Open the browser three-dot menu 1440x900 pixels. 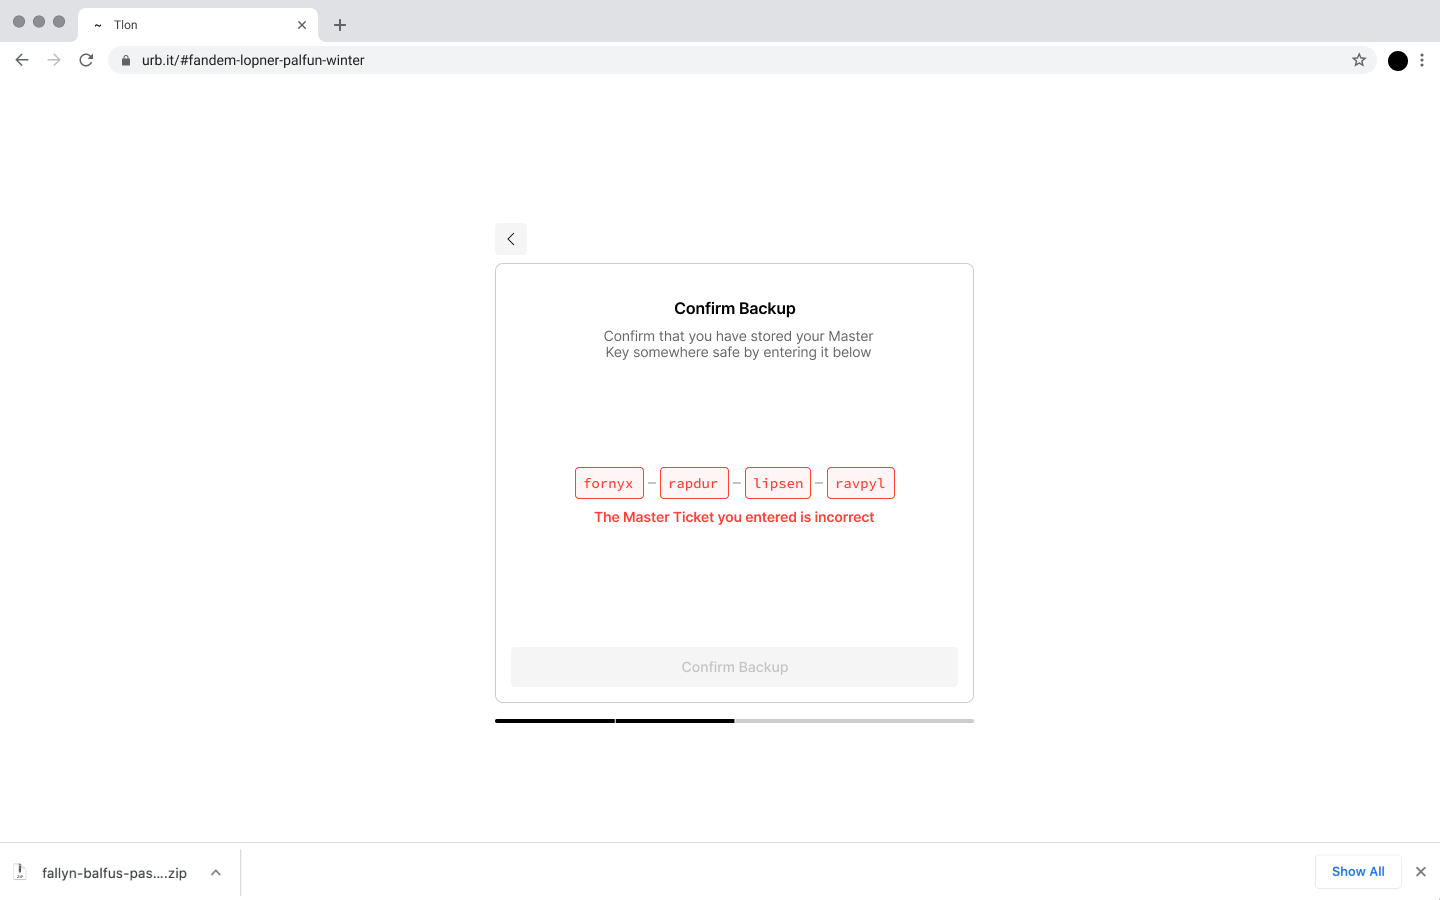1422,60
